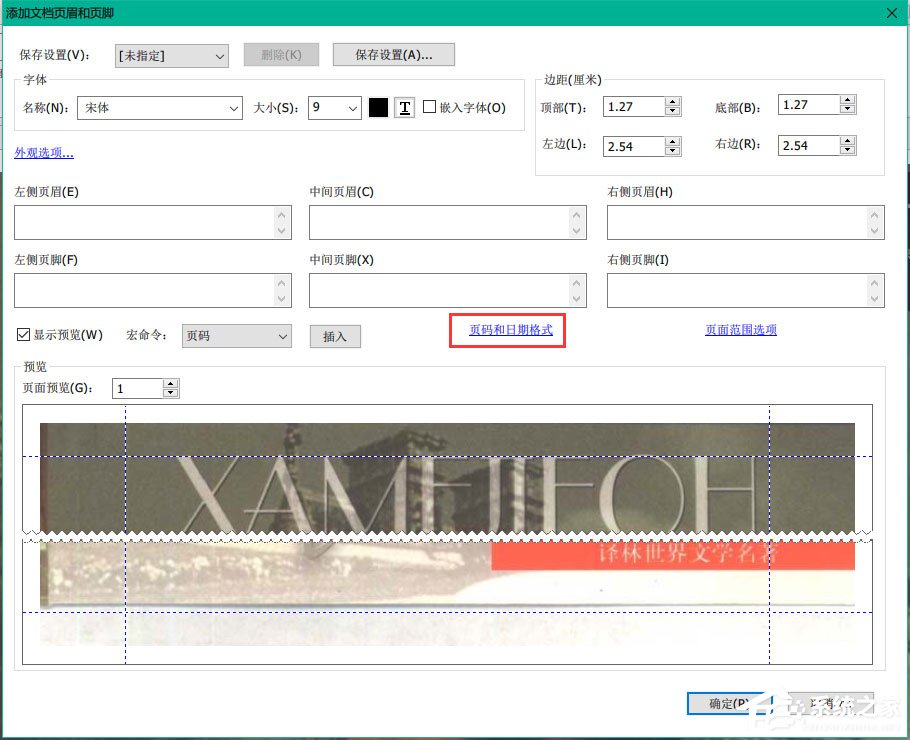
Task: Uncheck the 显示预览(W) checkbox
Action: point(23,335)
